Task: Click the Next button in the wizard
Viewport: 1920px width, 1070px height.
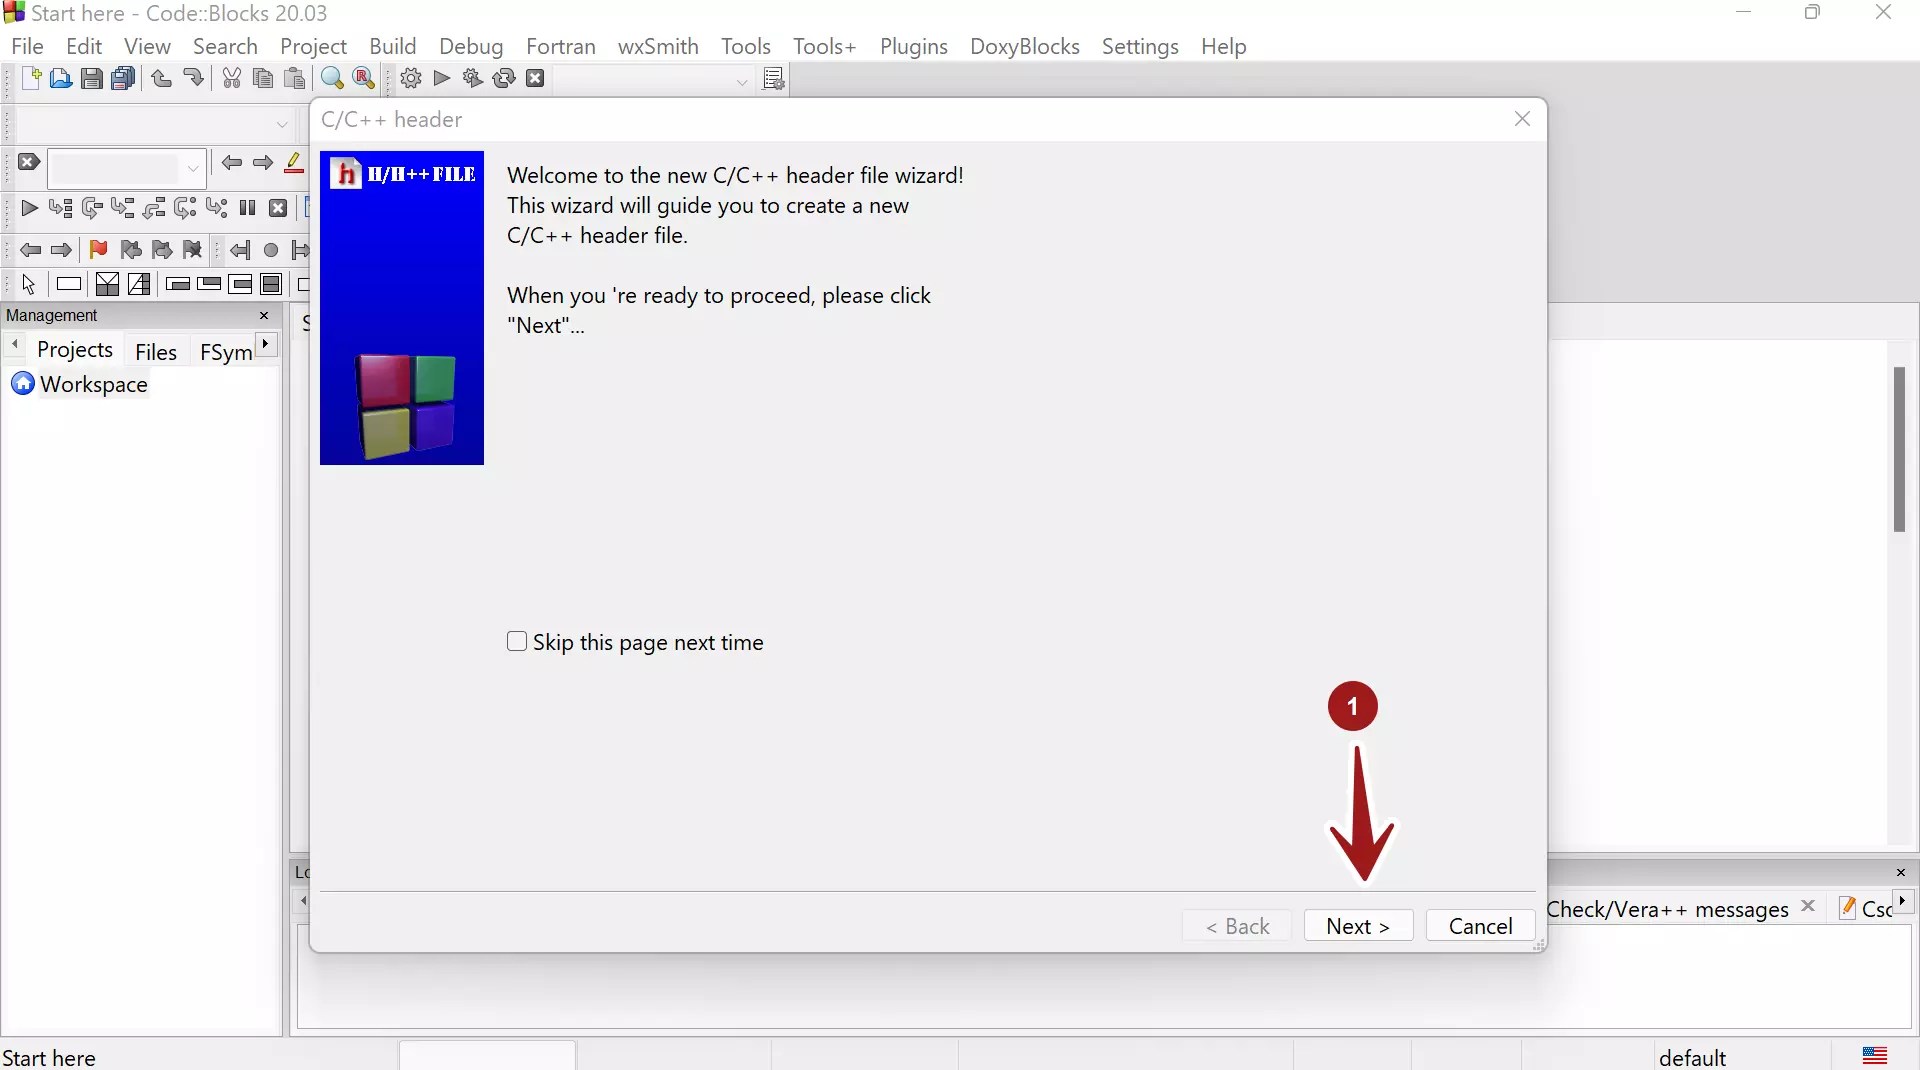Action: [1358, 925]
